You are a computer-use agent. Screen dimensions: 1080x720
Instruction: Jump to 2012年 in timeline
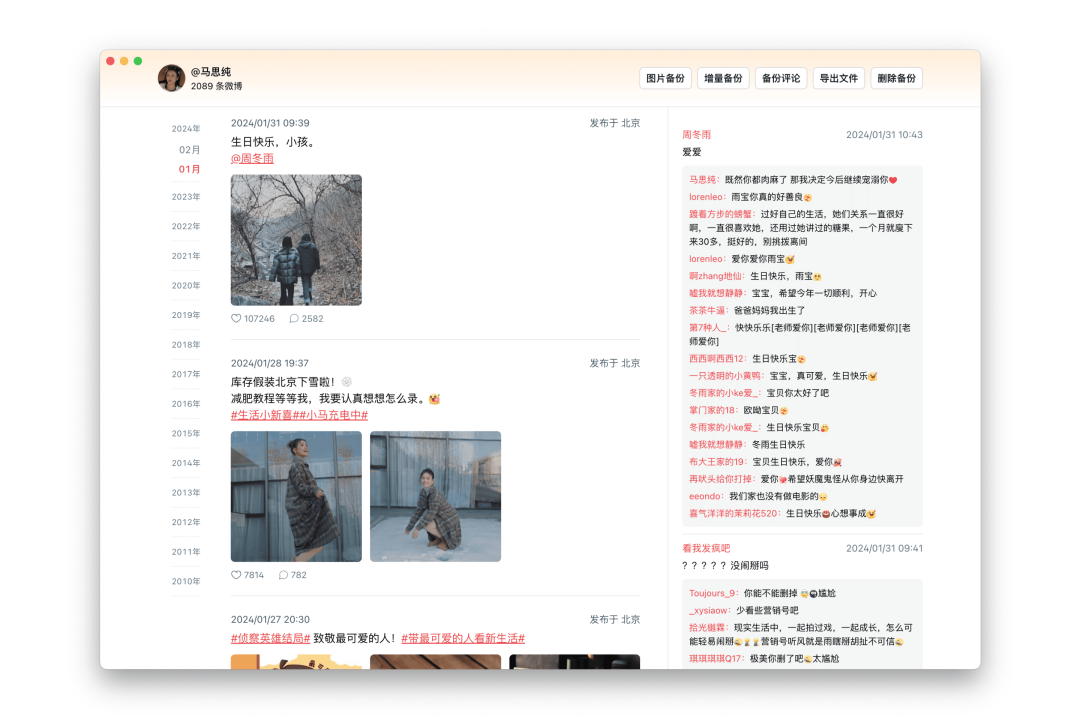186,523
